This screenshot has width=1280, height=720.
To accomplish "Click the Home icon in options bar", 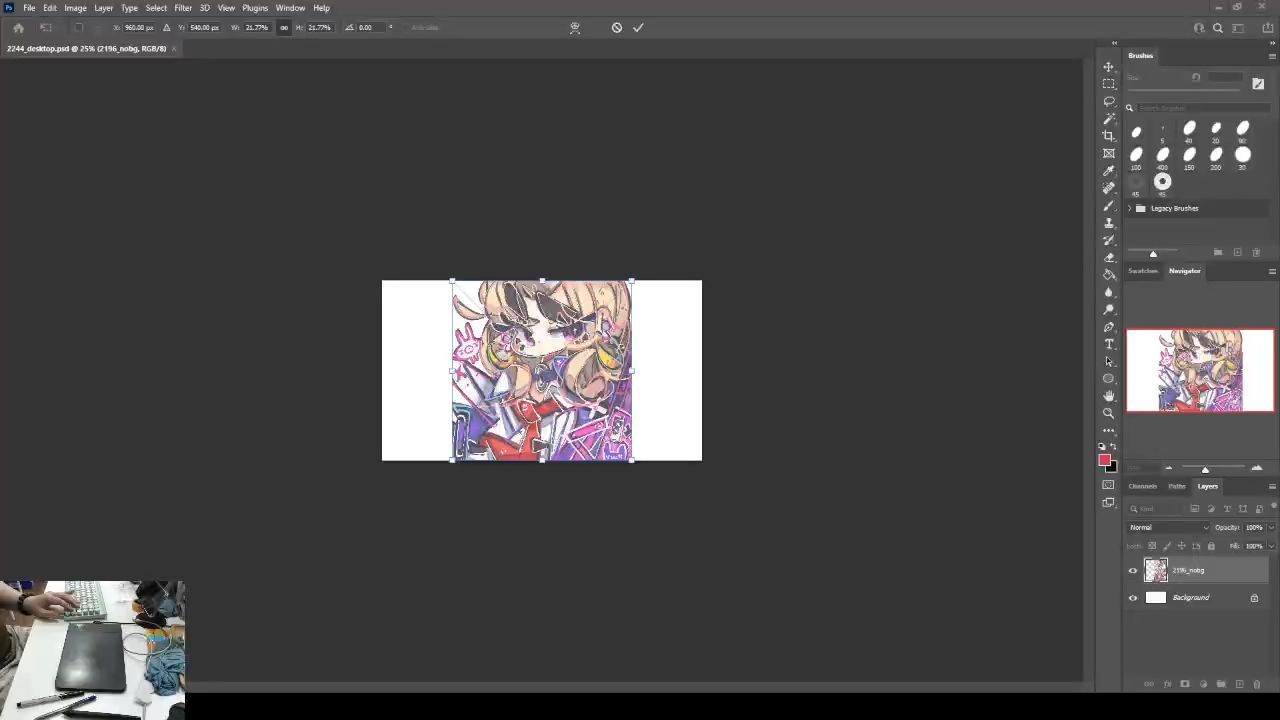I will [18, 28].
